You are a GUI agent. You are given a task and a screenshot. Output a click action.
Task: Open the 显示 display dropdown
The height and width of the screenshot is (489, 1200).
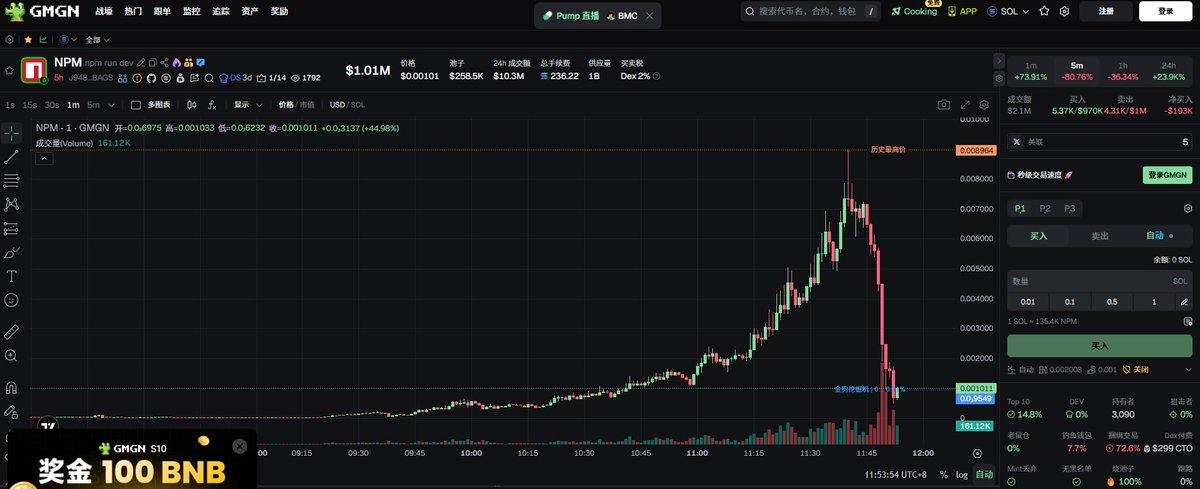(248, 104)
